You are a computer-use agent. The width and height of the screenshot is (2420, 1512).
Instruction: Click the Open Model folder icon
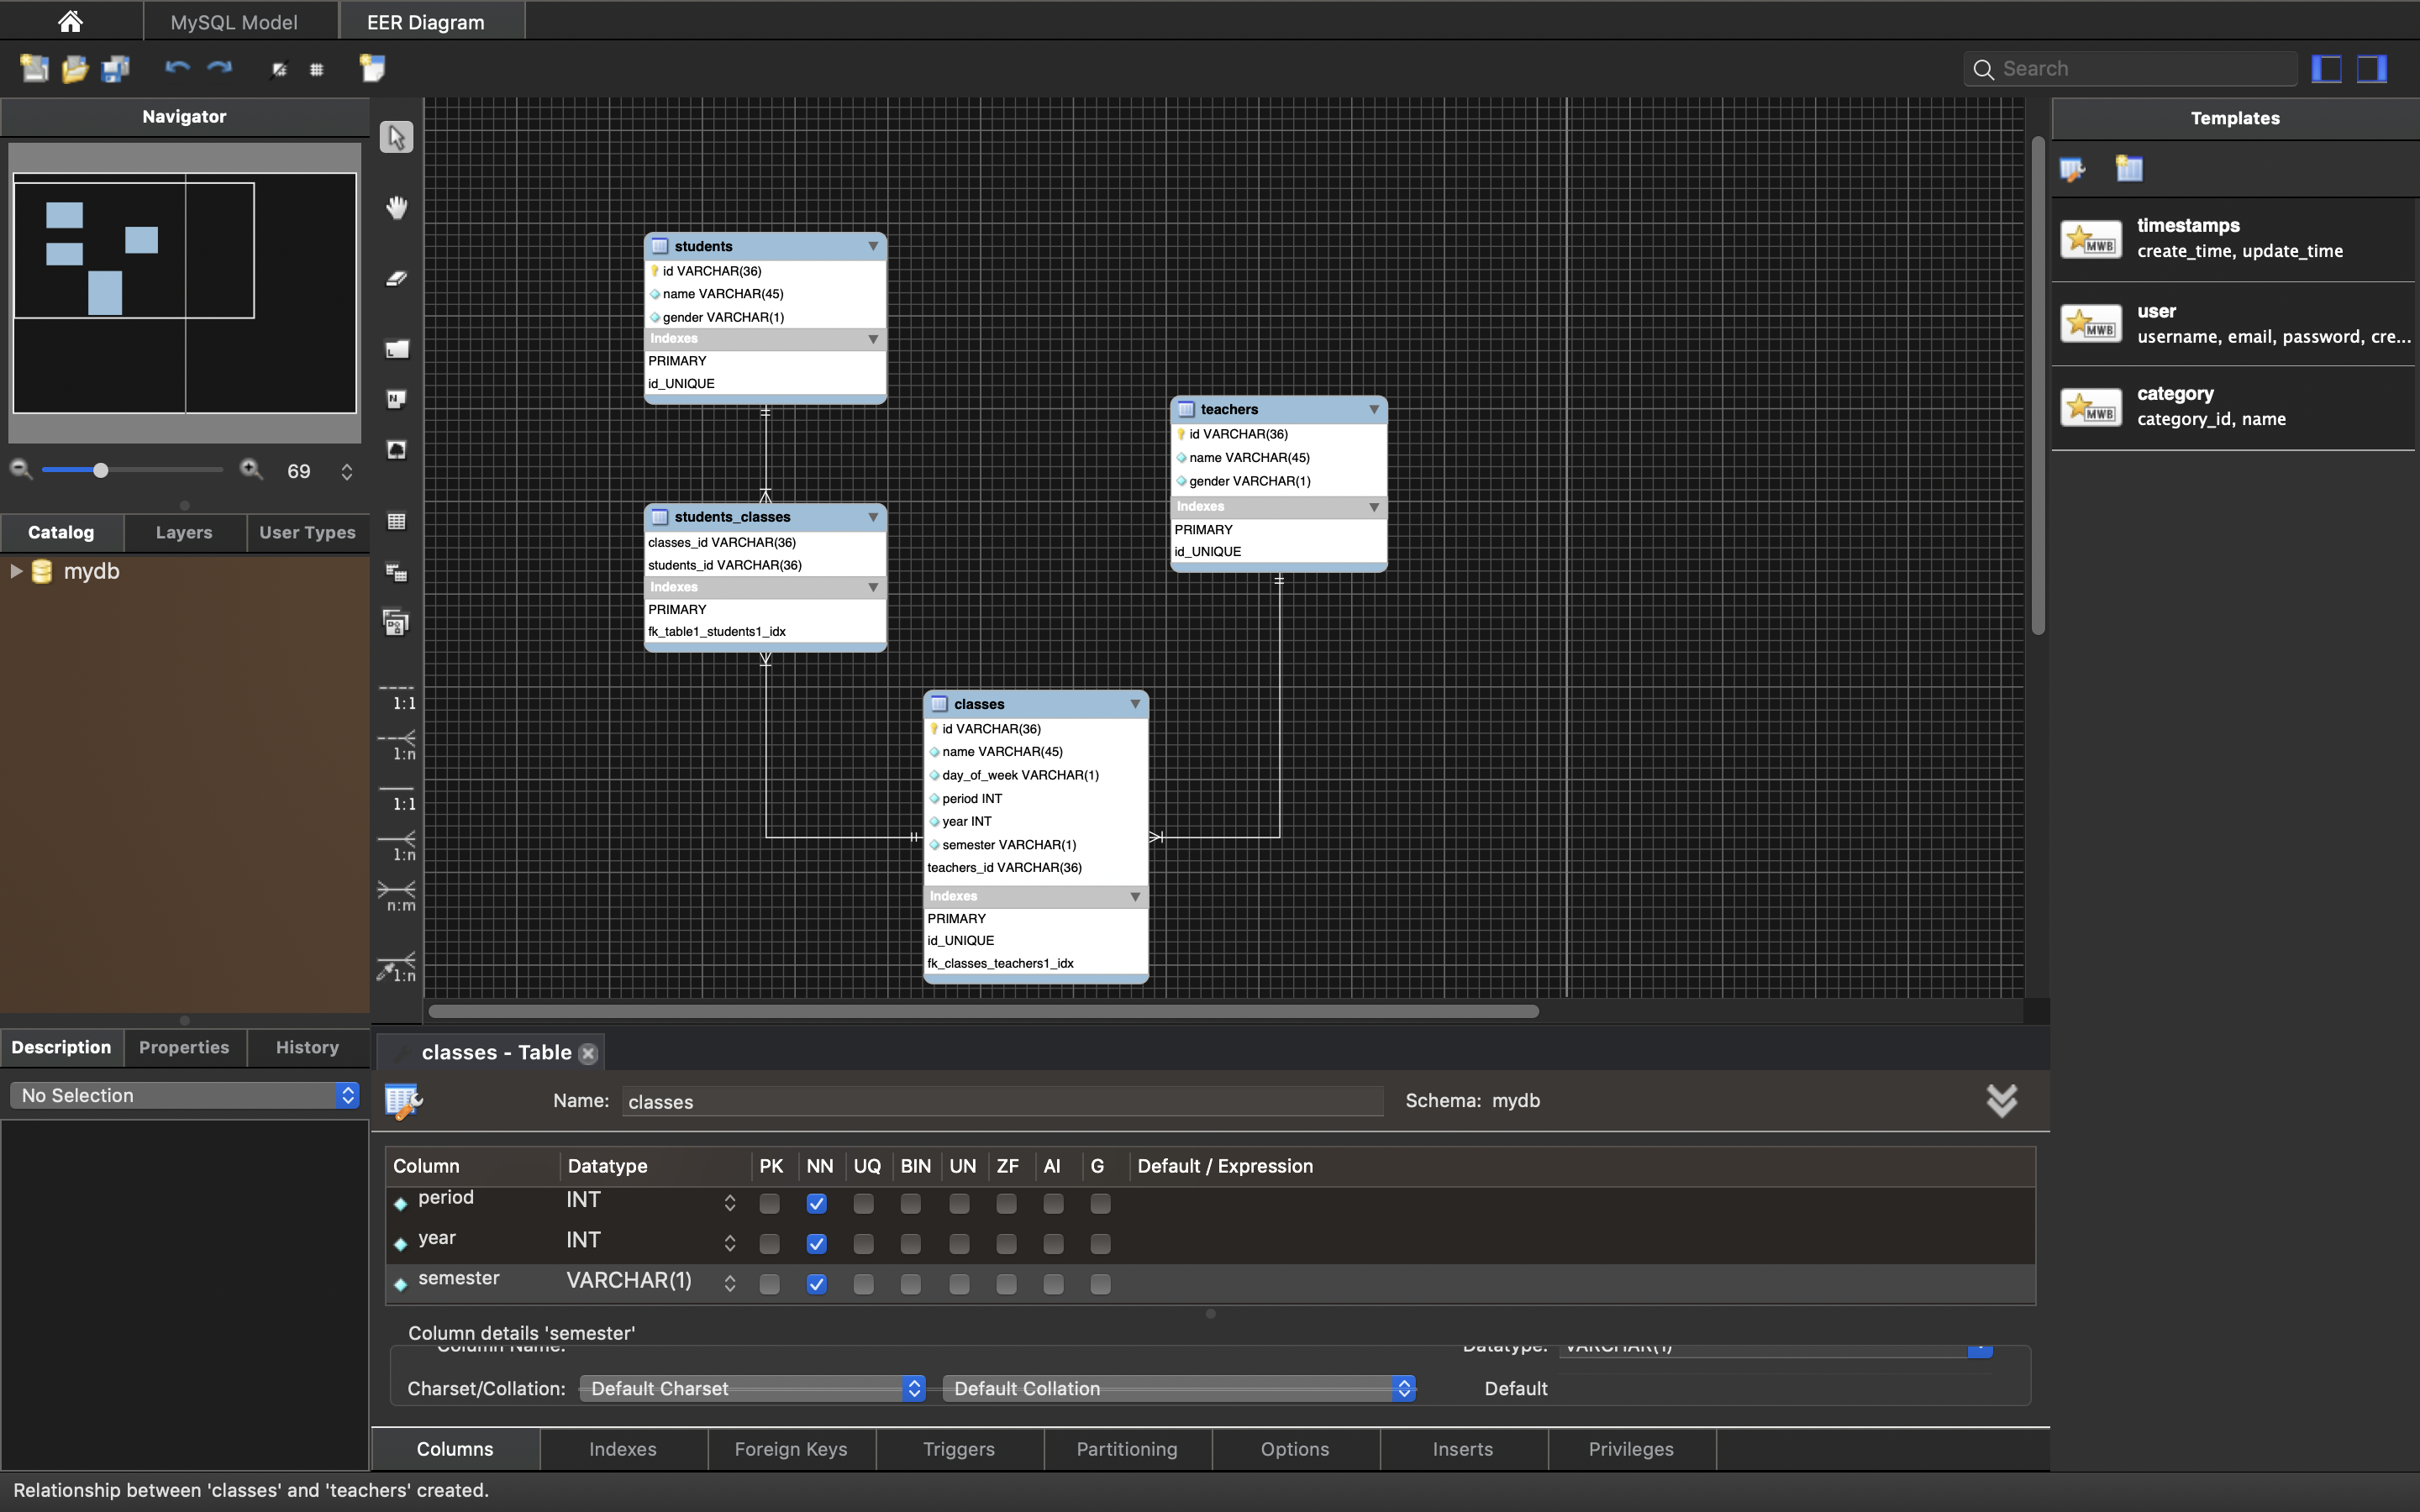point(75,68)
